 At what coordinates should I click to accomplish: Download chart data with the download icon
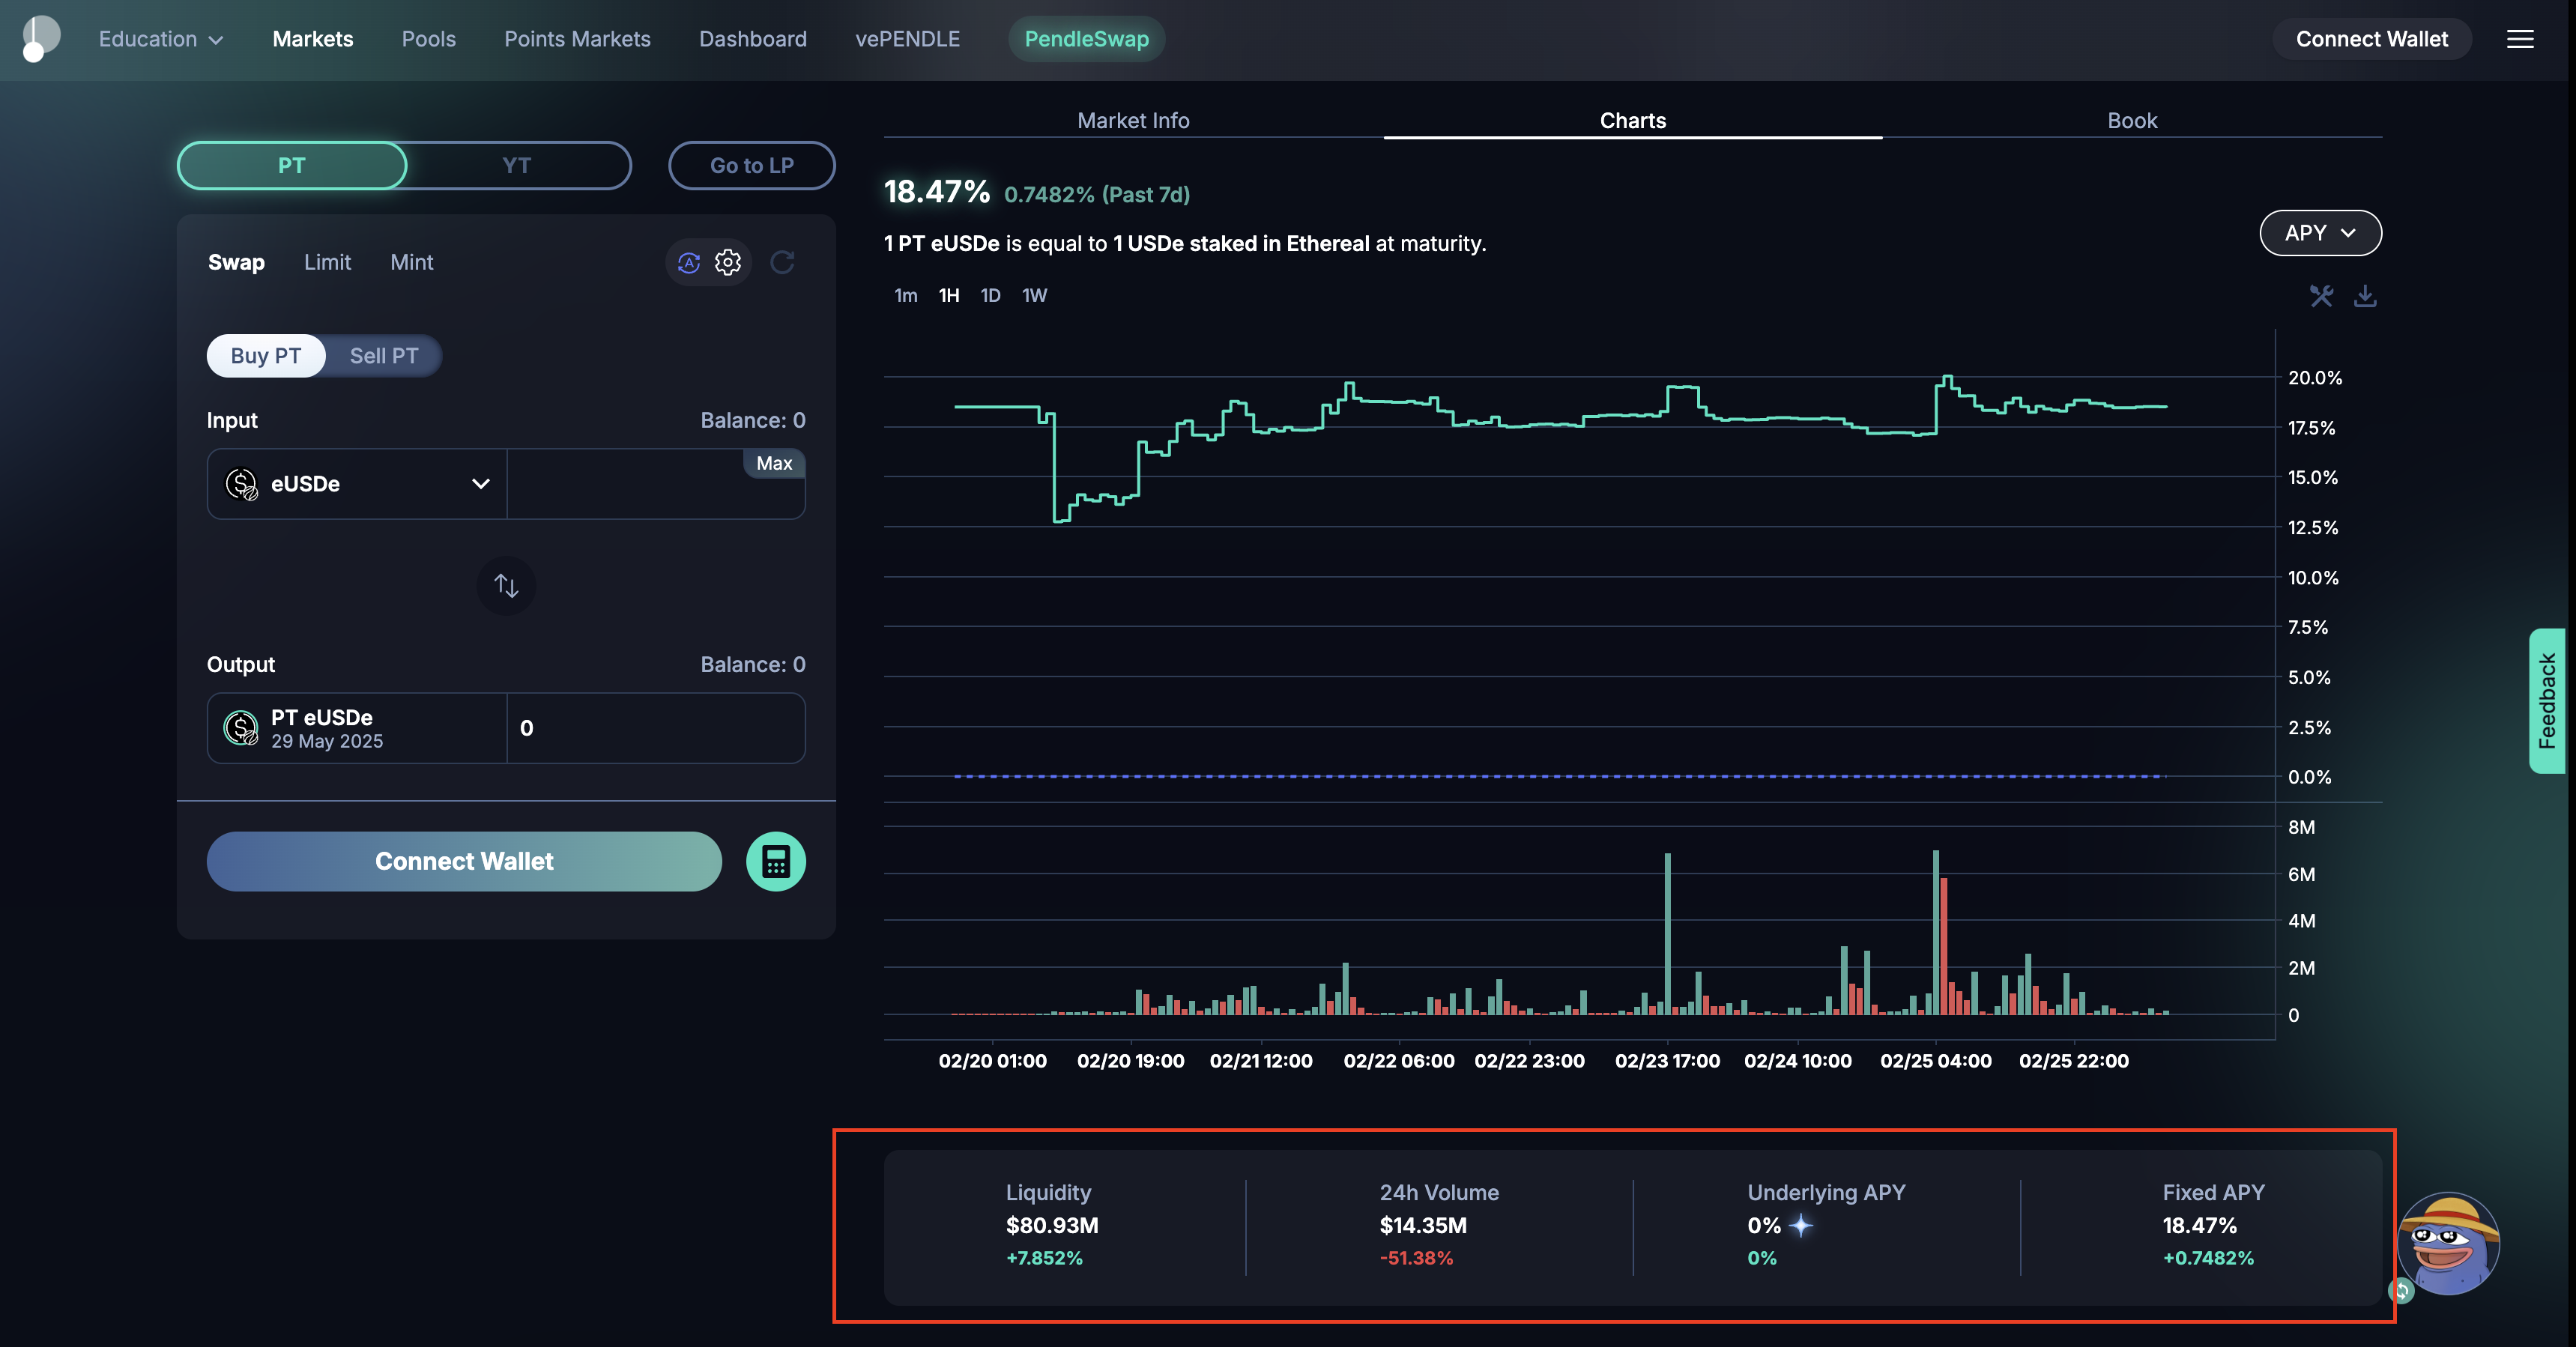coord(2366,296)
